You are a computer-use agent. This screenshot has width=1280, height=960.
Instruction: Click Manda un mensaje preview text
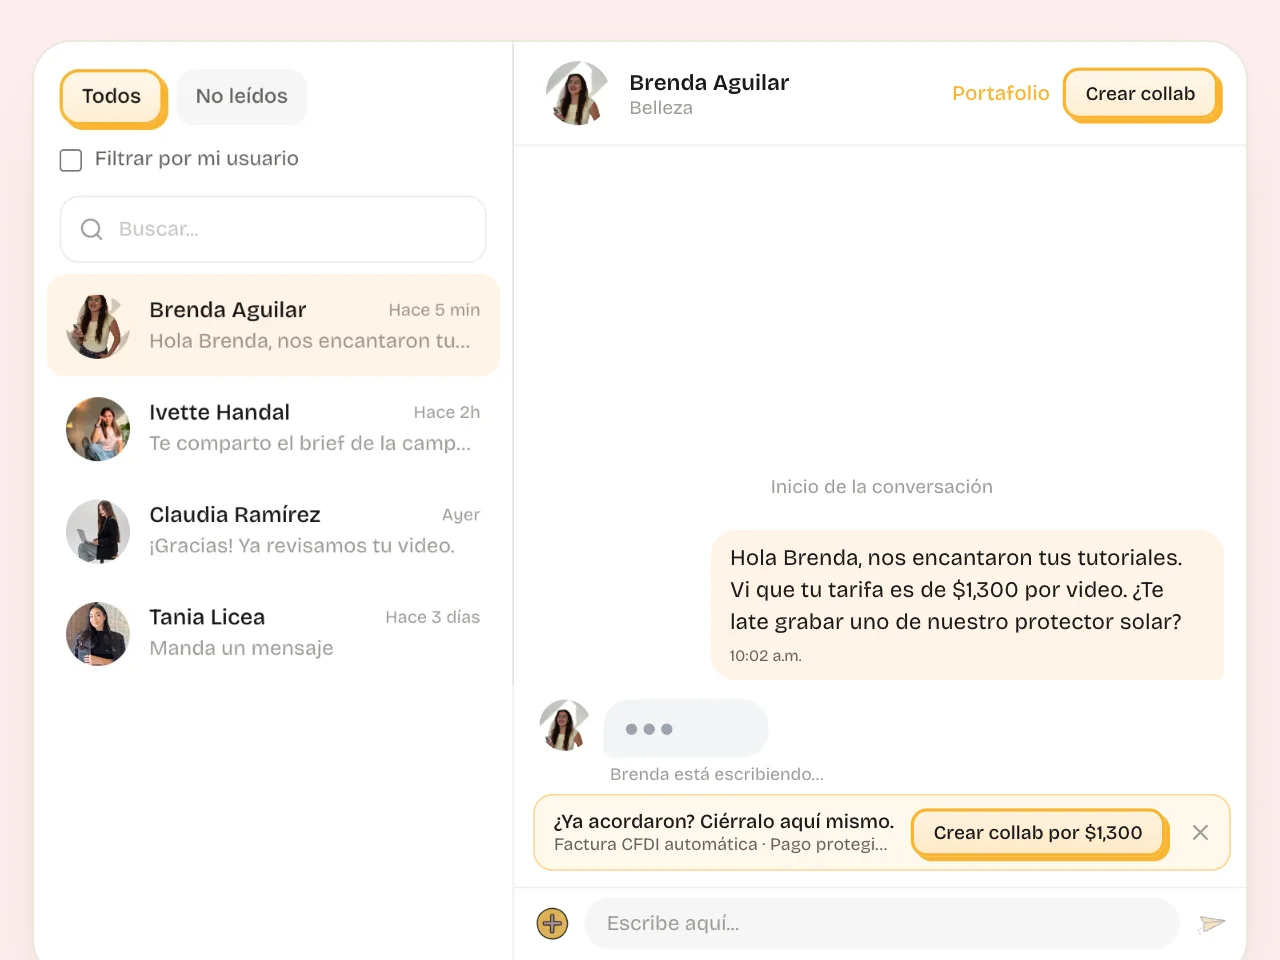click(x=241, y=648)
